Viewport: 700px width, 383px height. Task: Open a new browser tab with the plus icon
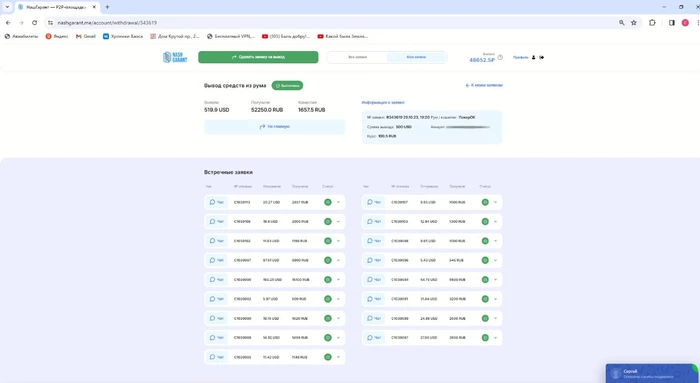pyautogui.click(x=107, y=7)
